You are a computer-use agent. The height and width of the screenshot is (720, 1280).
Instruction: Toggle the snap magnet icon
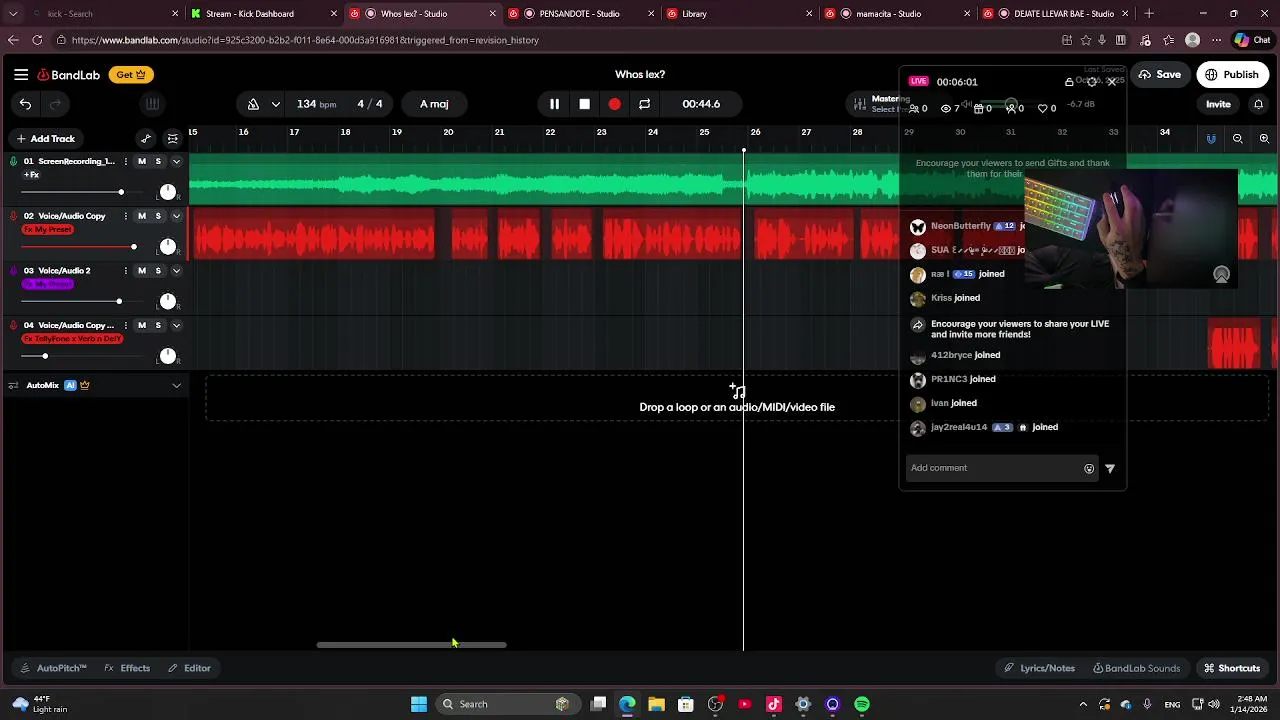click(1211, 139)
